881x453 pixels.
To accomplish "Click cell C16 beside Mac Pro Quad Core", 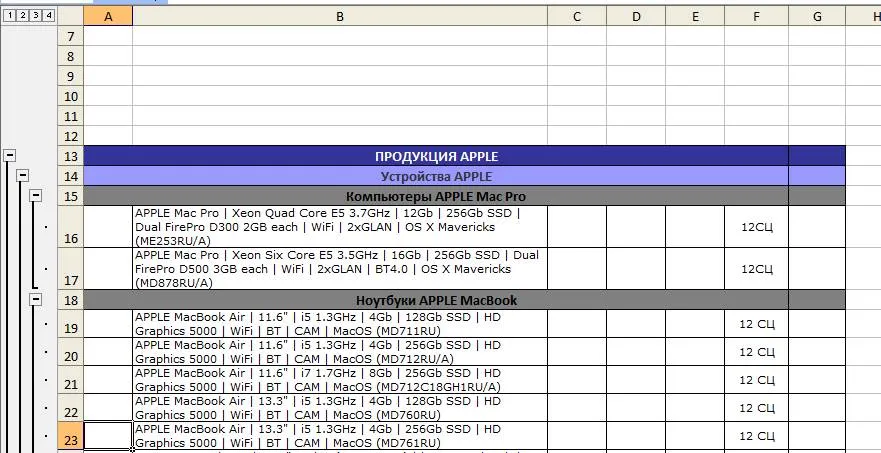I will (x=577, y=226).
